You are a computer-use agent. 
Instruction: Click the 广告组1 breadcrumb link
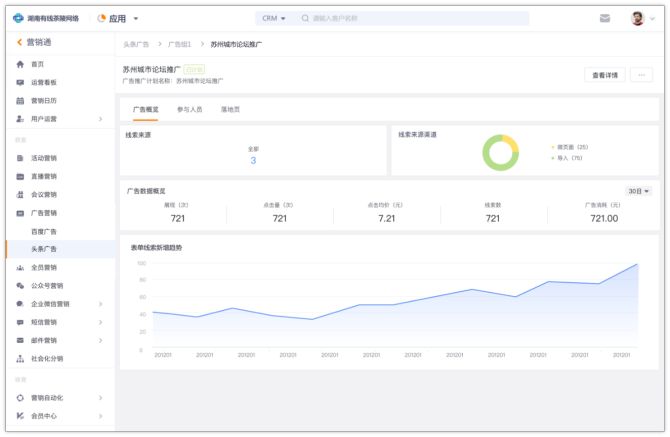pyautogui.click(x=180, y=45)
